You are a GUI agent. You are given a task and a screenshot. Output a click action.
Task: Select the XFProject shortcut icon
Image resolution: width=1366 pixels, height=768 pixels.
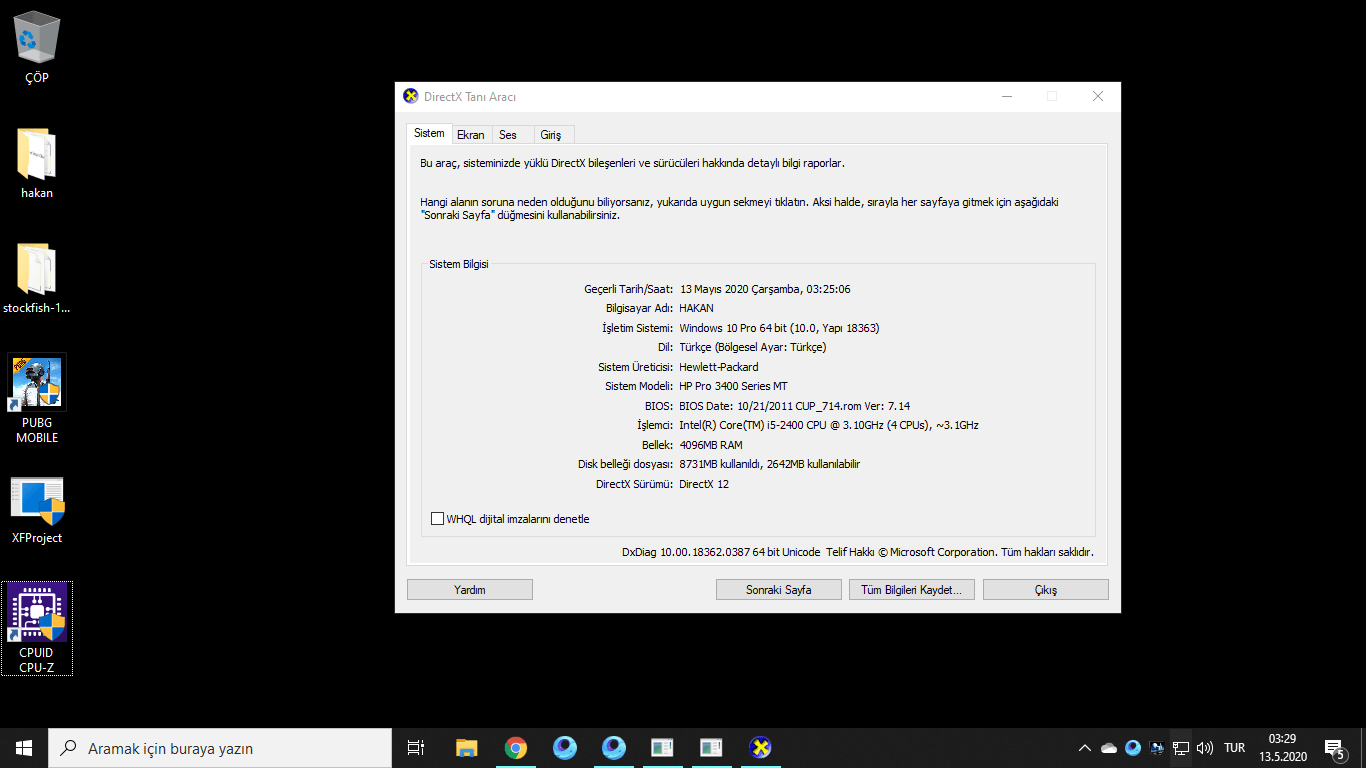37,510
